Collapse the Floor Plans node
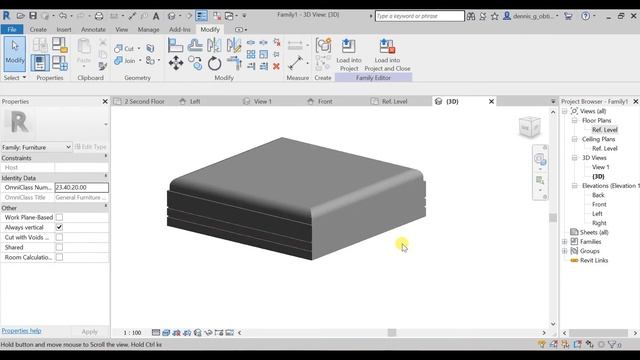This screenshot has height=360, width=640. coord(574,120)
